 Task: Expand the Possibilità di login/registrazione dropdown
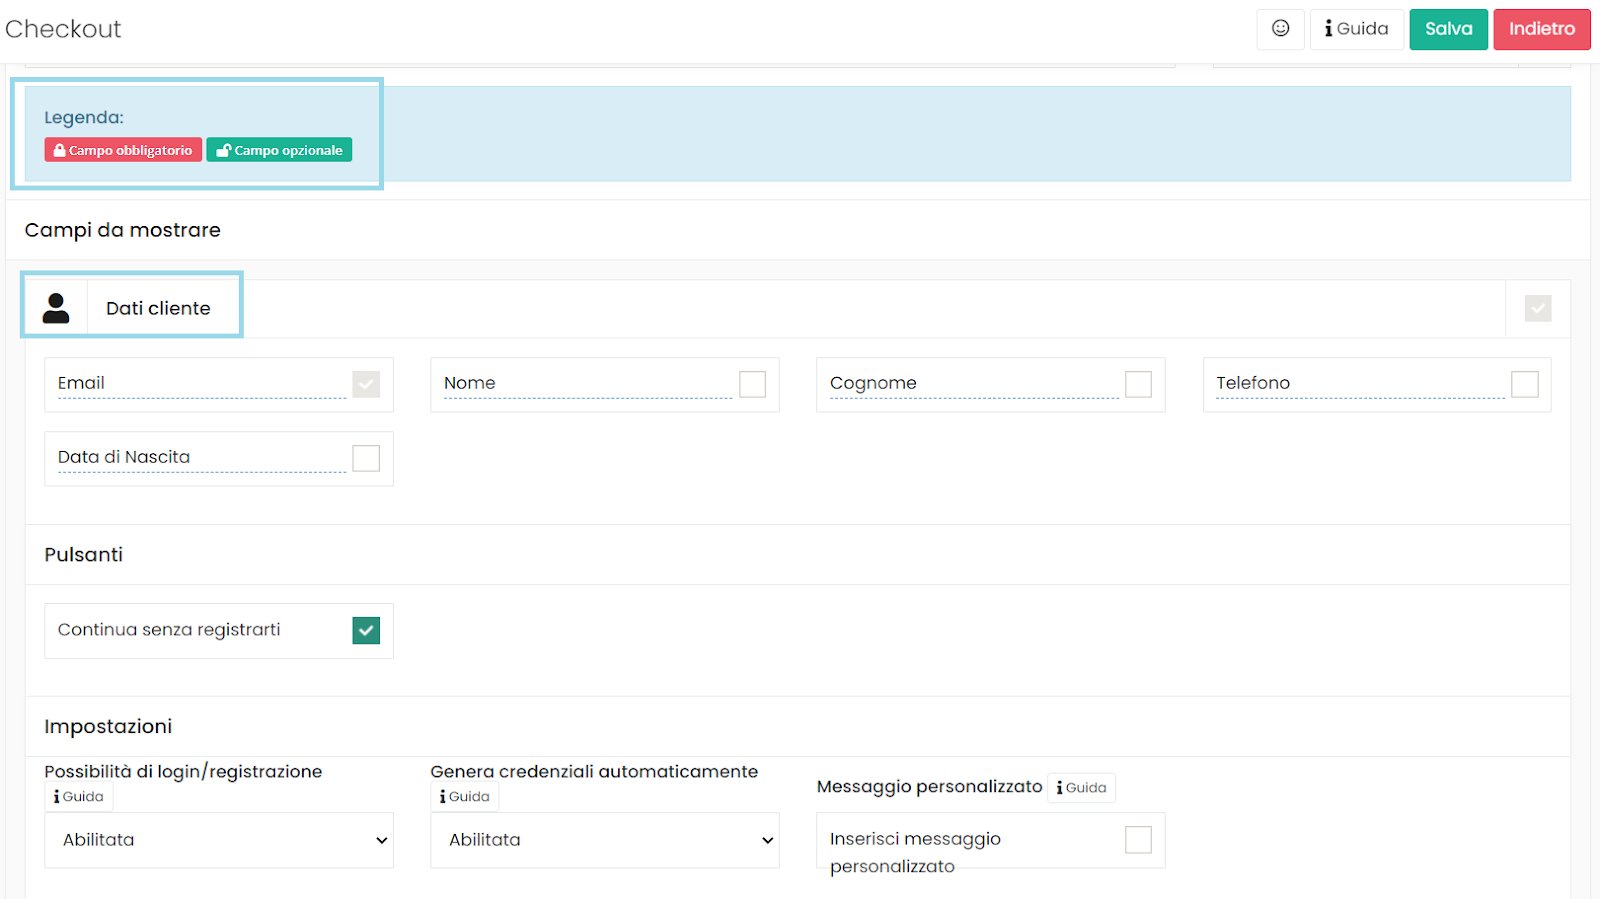[219, 840]
